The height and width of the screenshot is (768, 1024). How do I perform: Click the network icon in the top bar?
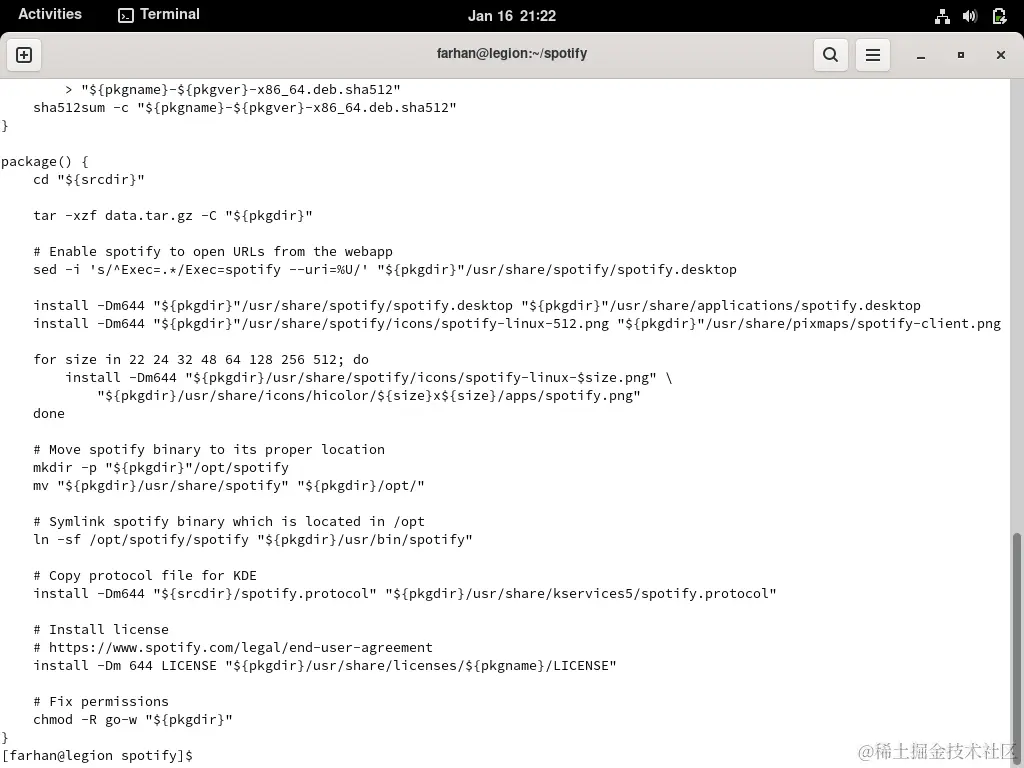941,15
